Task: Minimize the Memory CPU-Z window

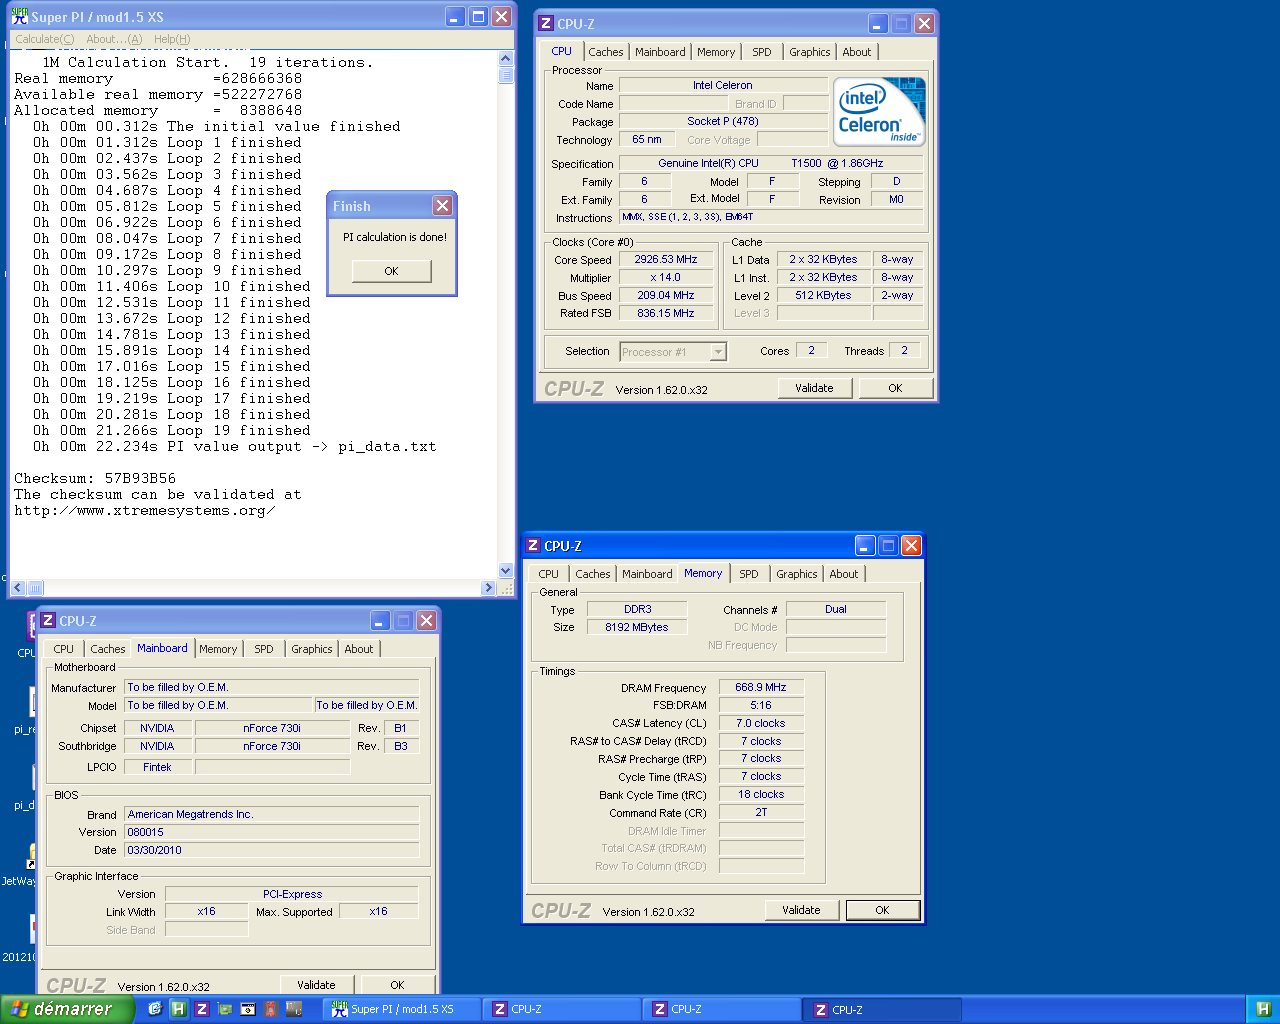Action: (865, 545)
